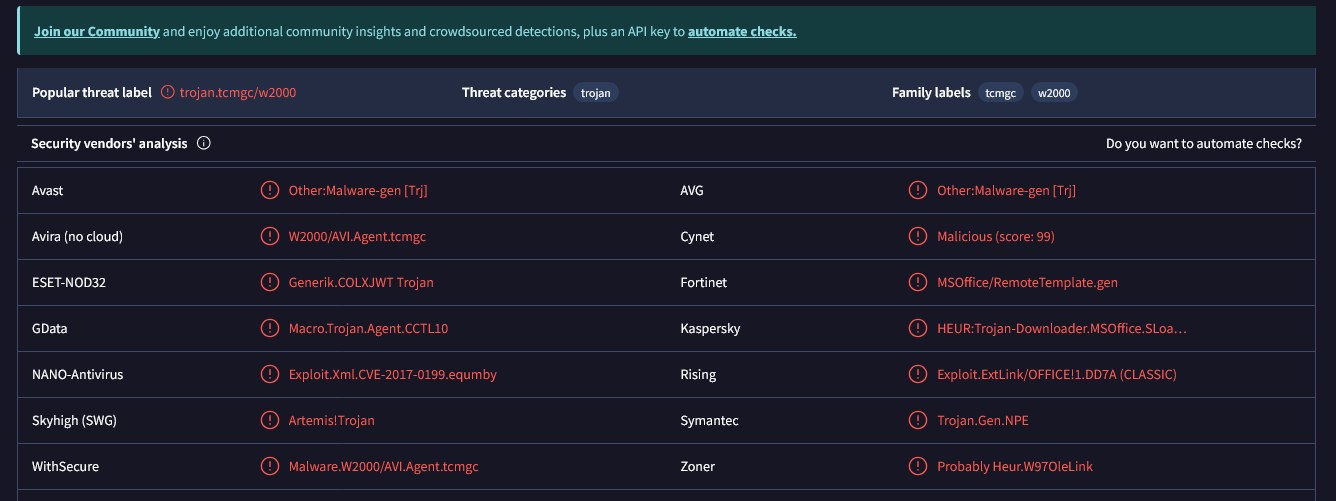Click the alert icon for ESET-NOD32 detection
Image resolution: width=1336 pixels, height=501 pixels.
[x=270, y=282]
